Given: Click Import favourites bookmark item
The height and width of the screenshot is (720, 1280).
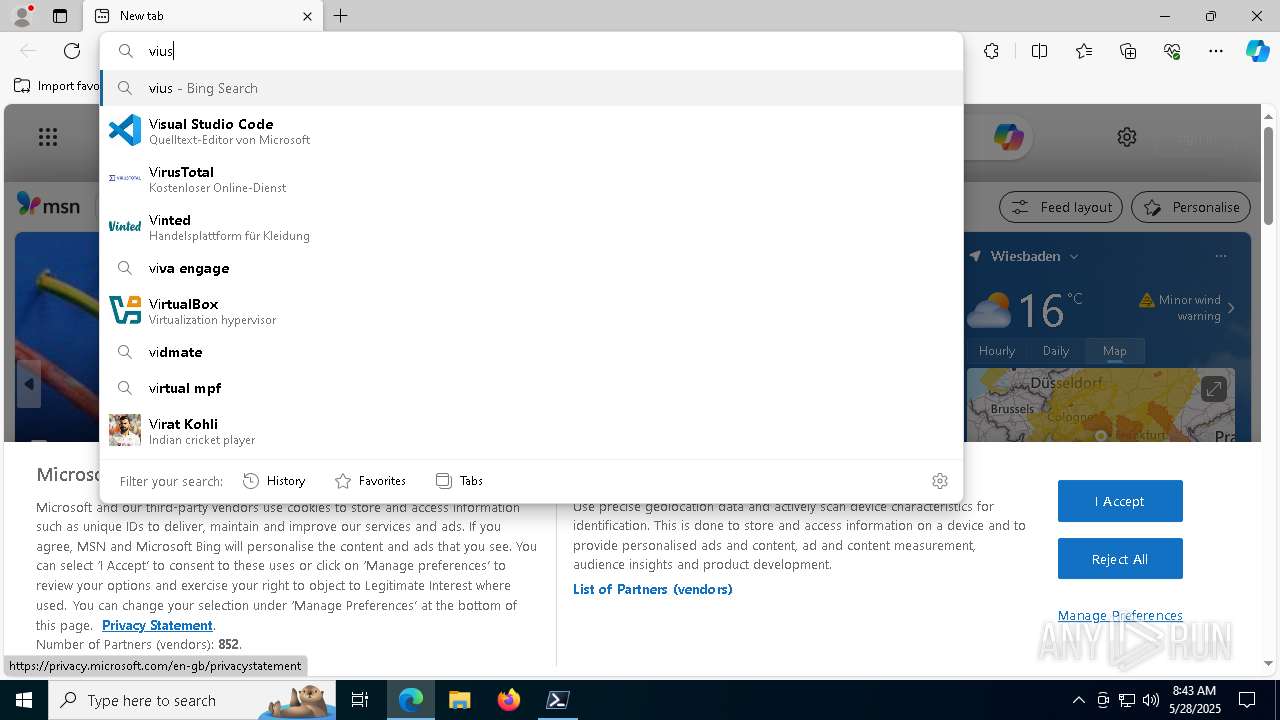Looking at the screenshot, I should click(x=57, y=86).
